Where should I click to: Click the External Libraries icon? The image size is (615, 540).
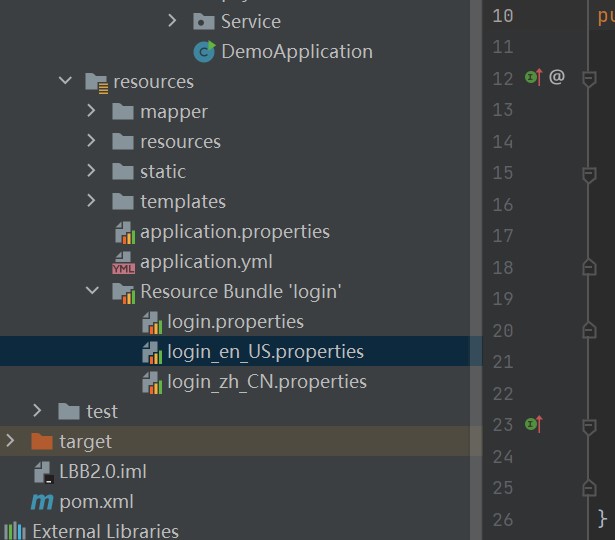(x=15, y=531)
